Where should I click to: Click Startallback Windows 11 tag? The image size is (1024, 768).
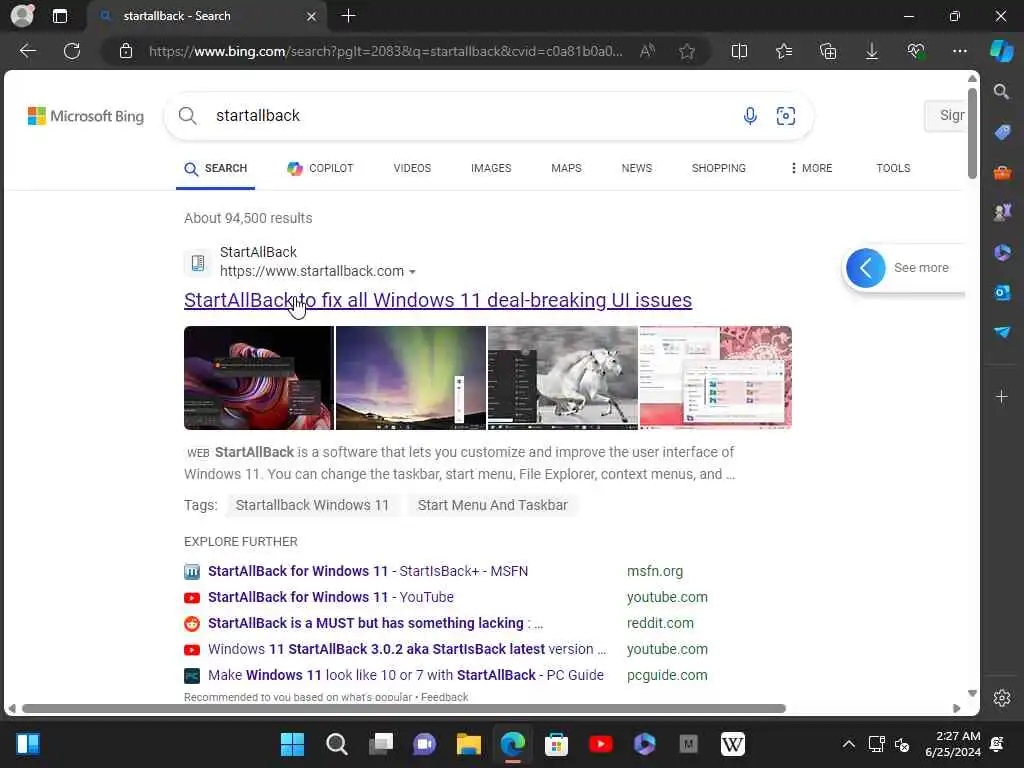(x=312, y=505)
